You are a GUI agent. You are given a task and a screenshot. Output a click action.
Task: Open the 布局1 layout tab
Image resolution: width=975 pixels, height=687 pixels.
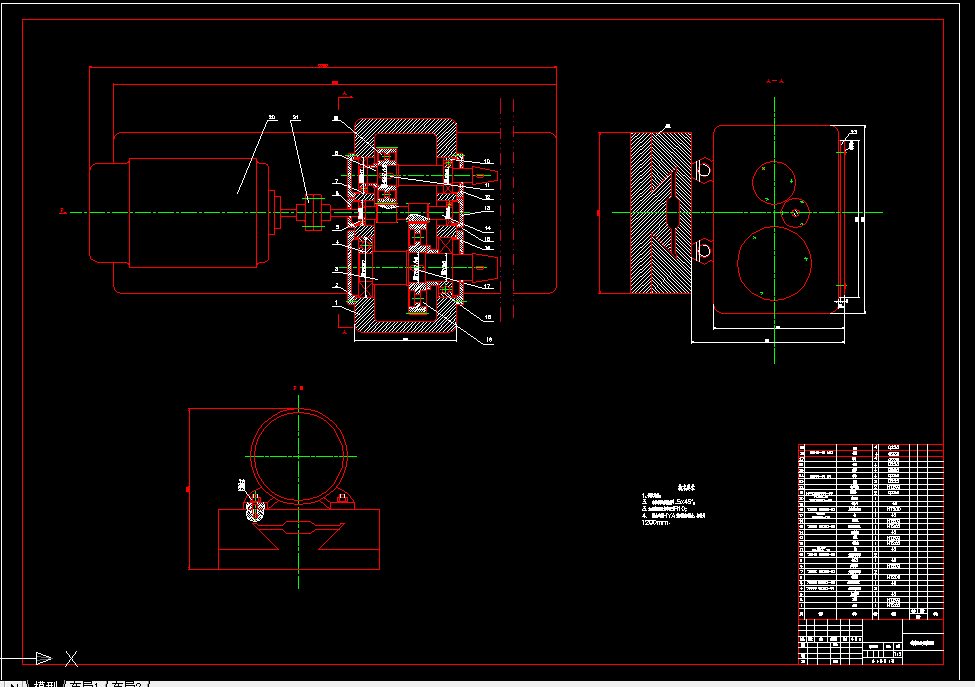pos(84,684)
